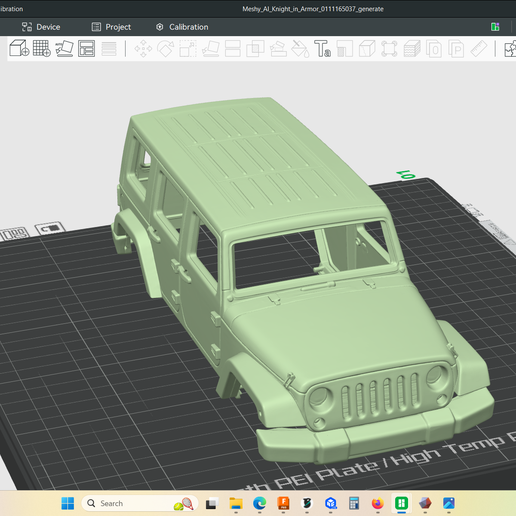The image size is (516, 516).
Task: Click the greyed variable layer height icon
Action: (109, 49)
